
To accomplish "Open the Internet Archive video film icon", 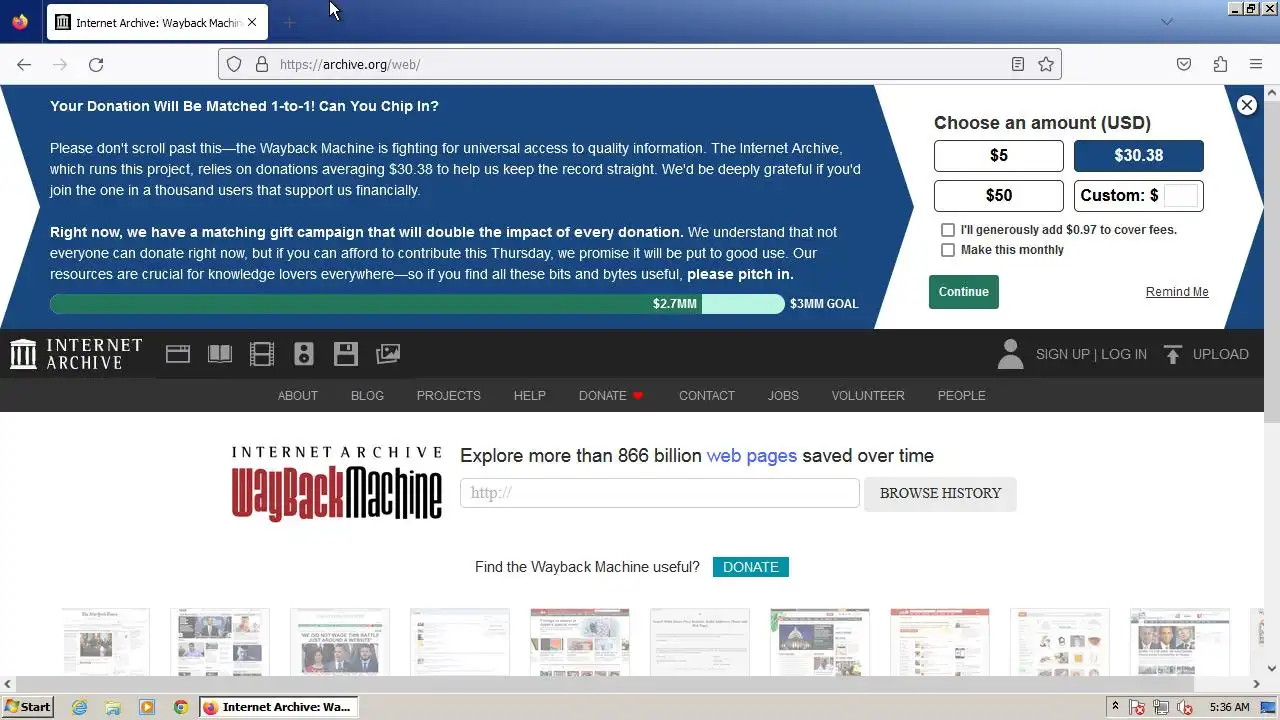I will click(262, 354).
